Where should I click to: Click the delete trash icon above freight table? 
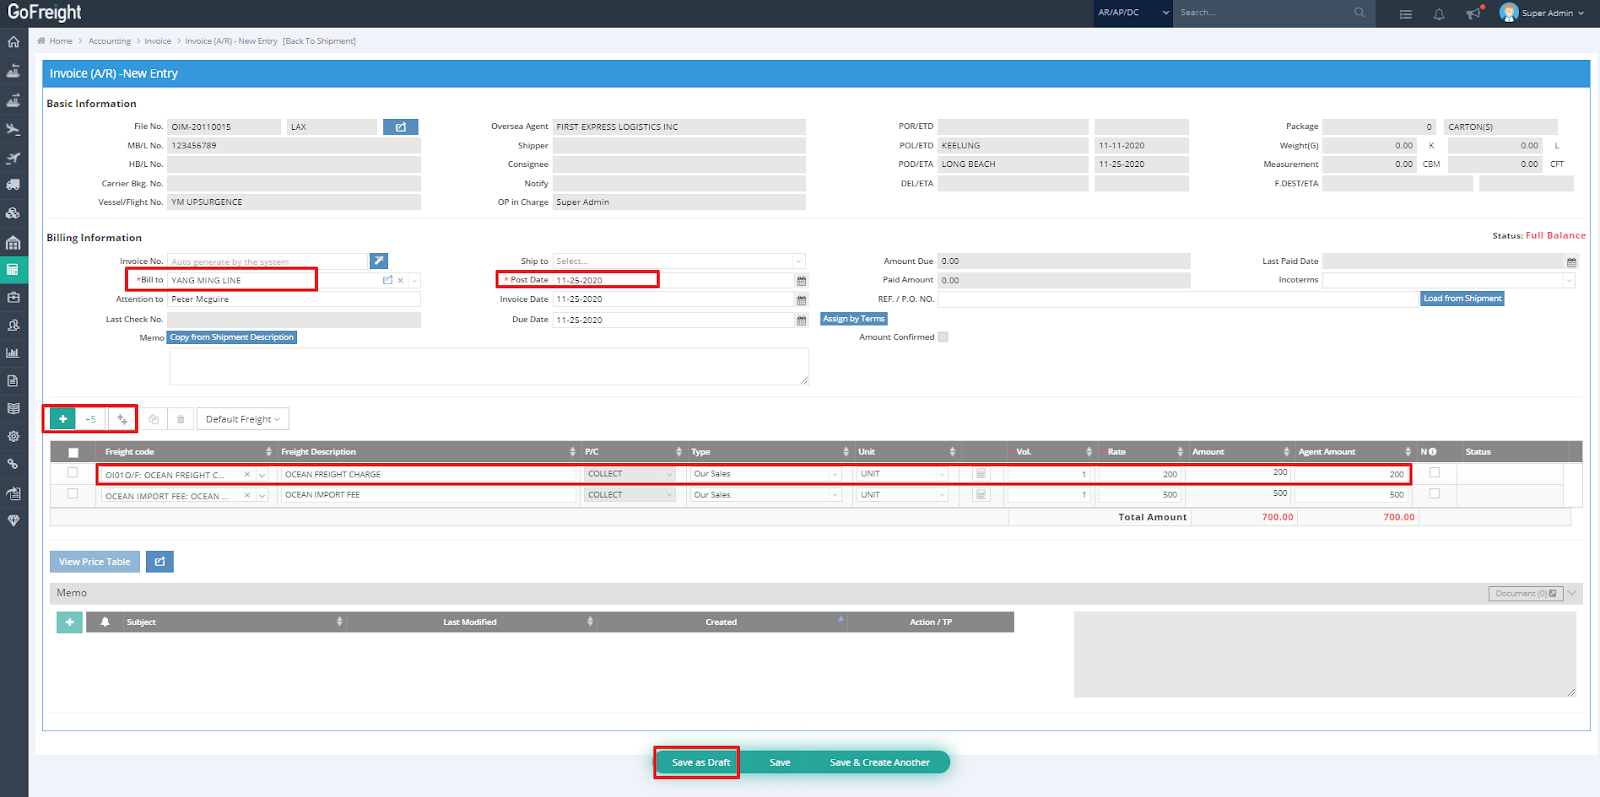[180, 419]
